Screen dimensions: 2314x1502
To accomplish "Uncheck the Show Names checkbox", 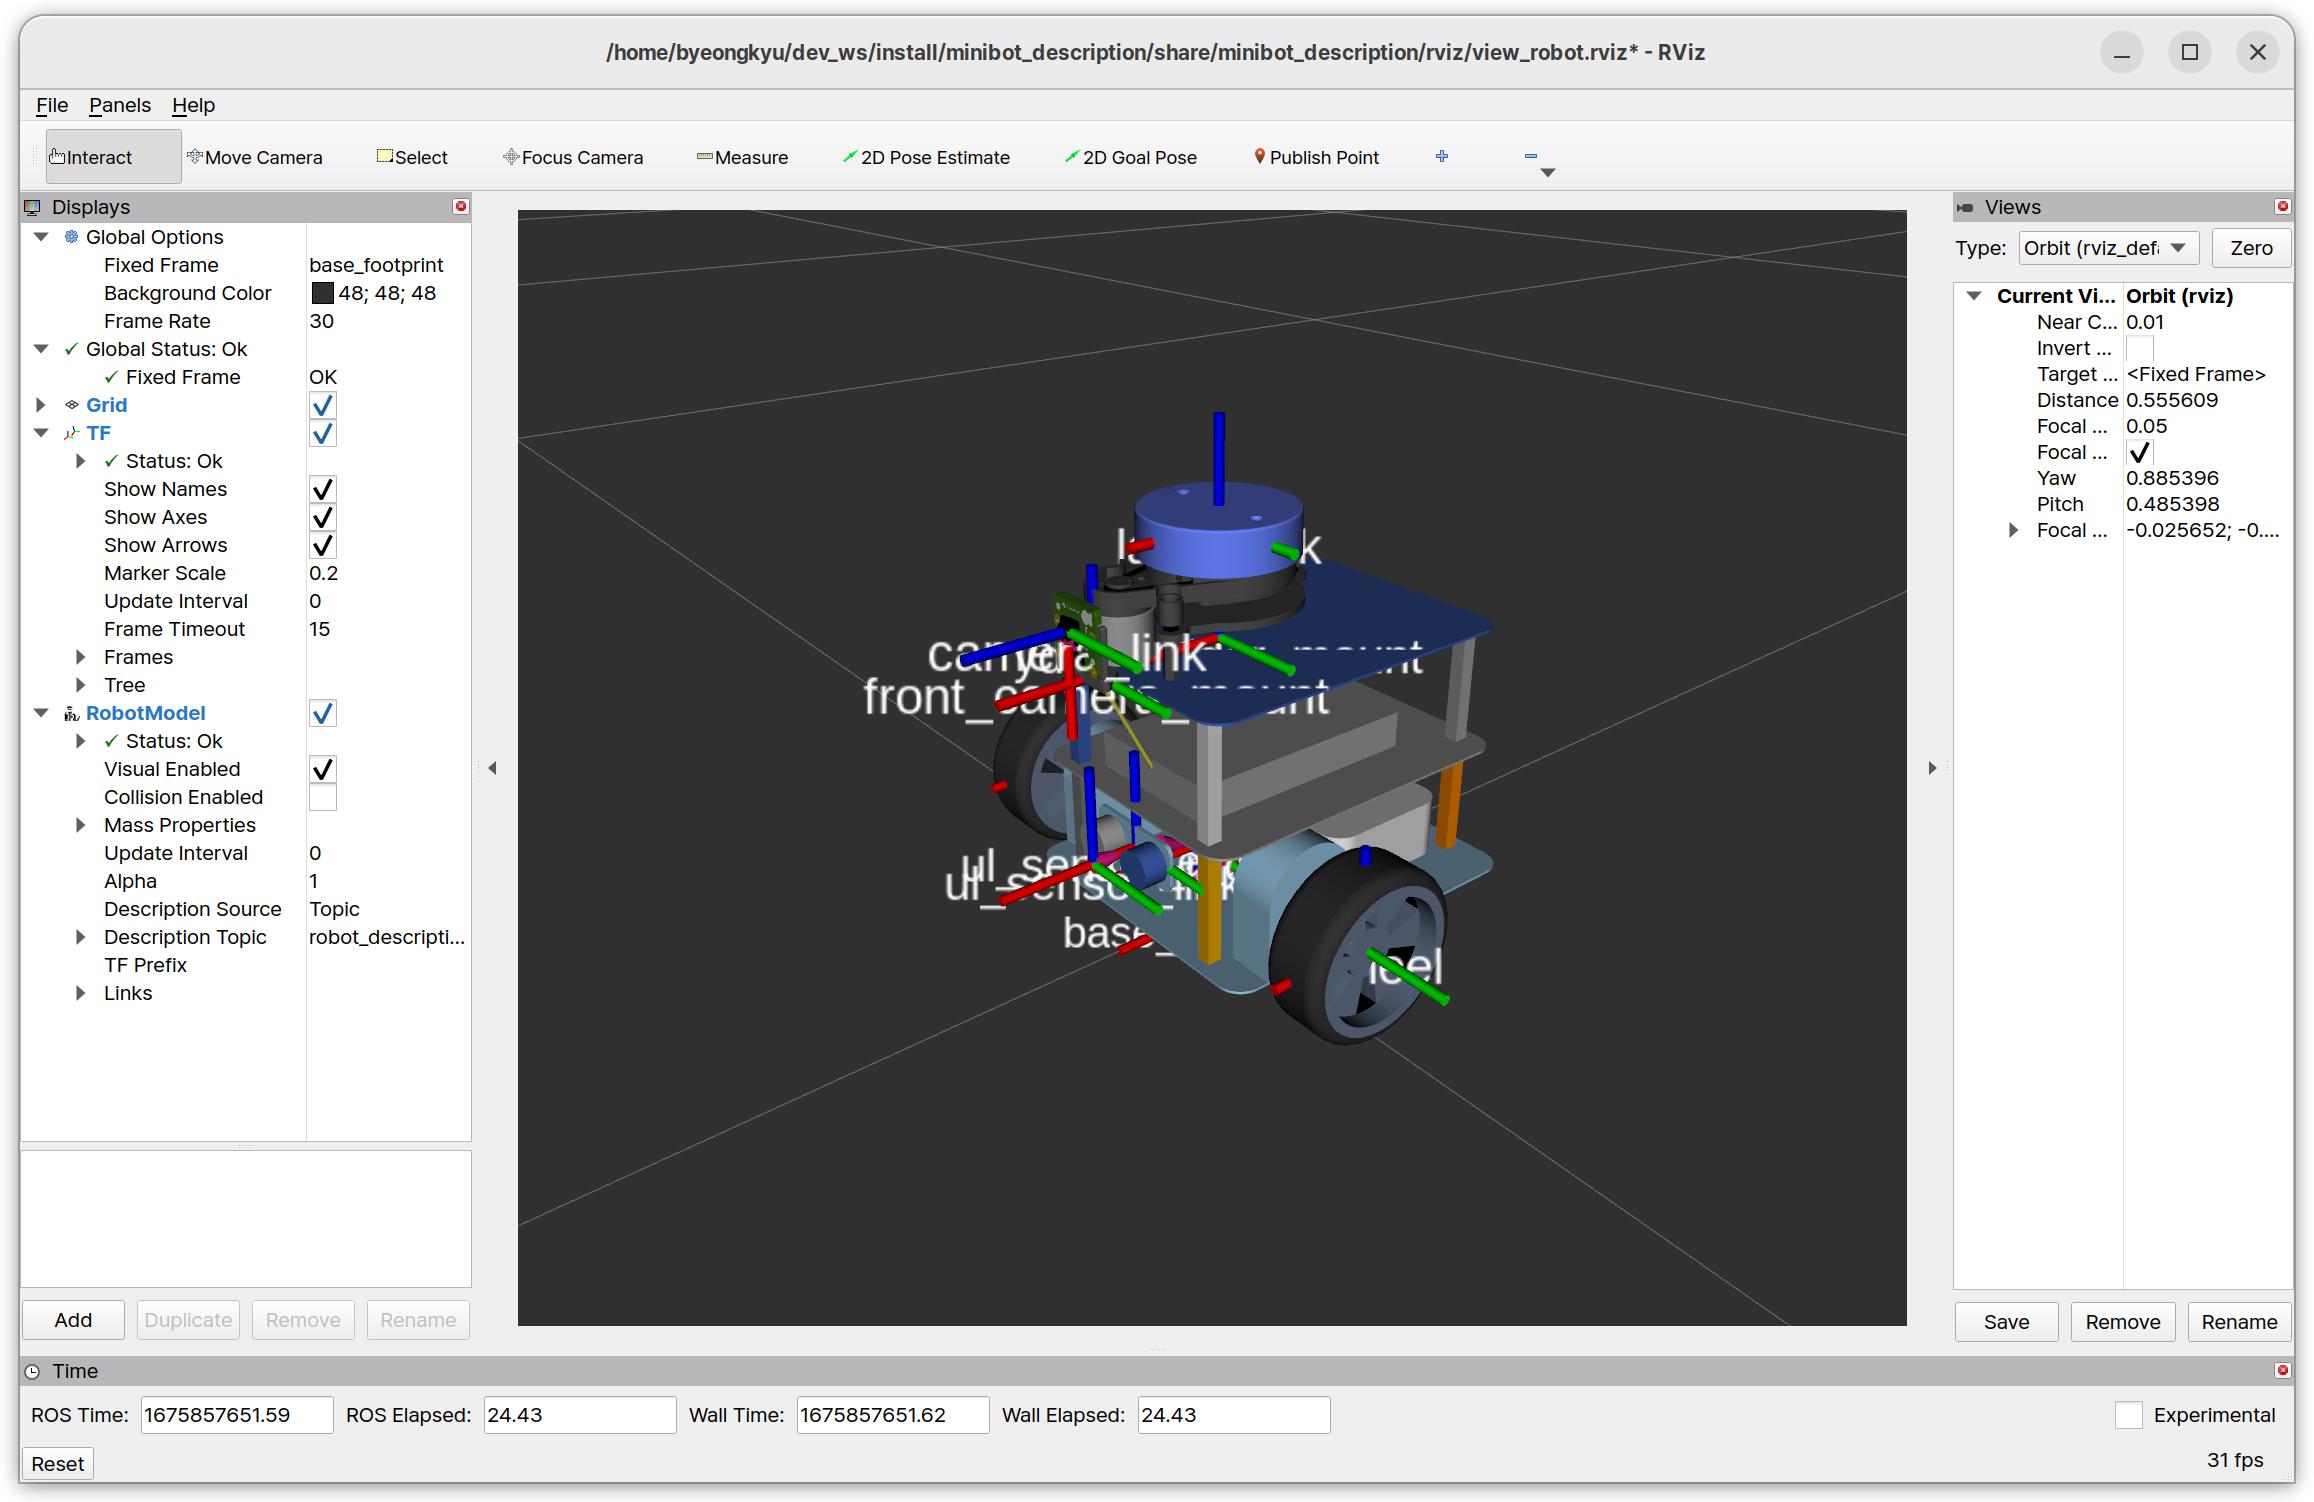I will (x=322, y=489).
